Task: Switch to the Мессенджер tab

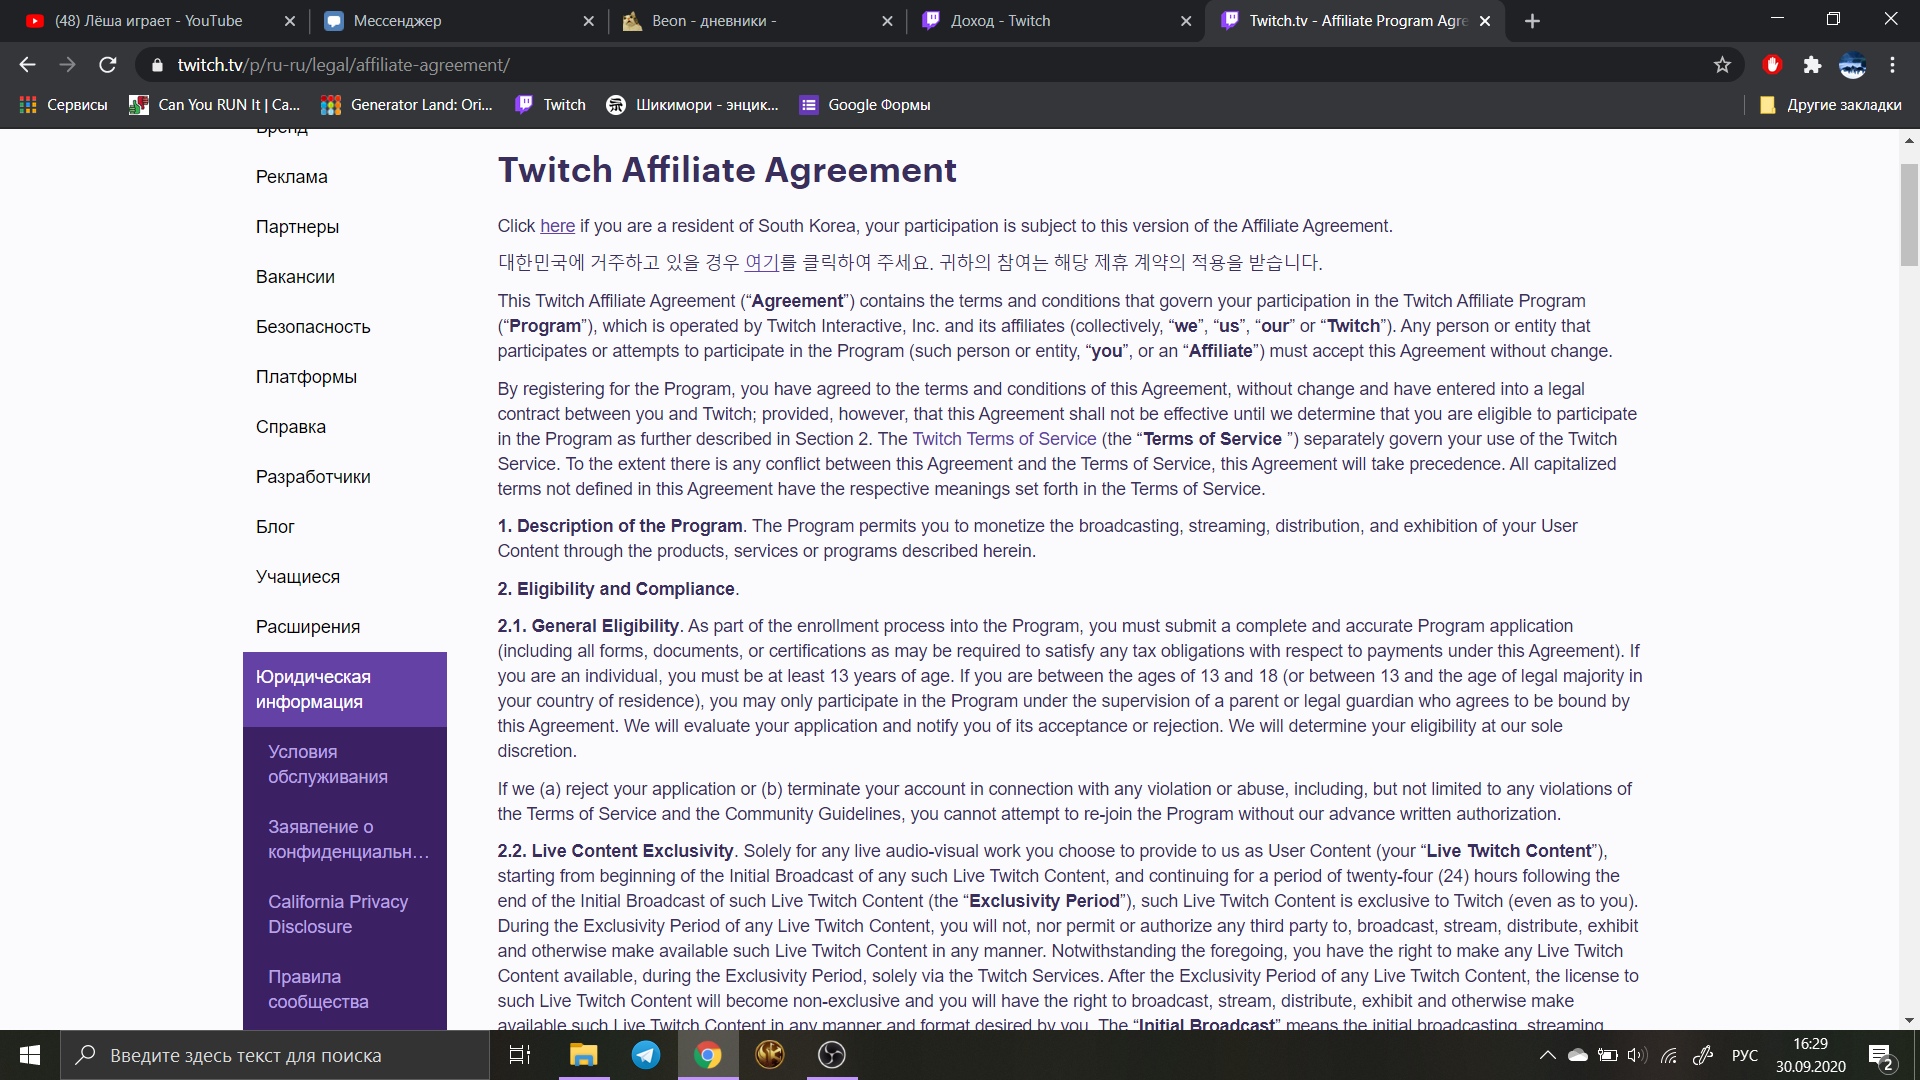Action: click(458, 21)
